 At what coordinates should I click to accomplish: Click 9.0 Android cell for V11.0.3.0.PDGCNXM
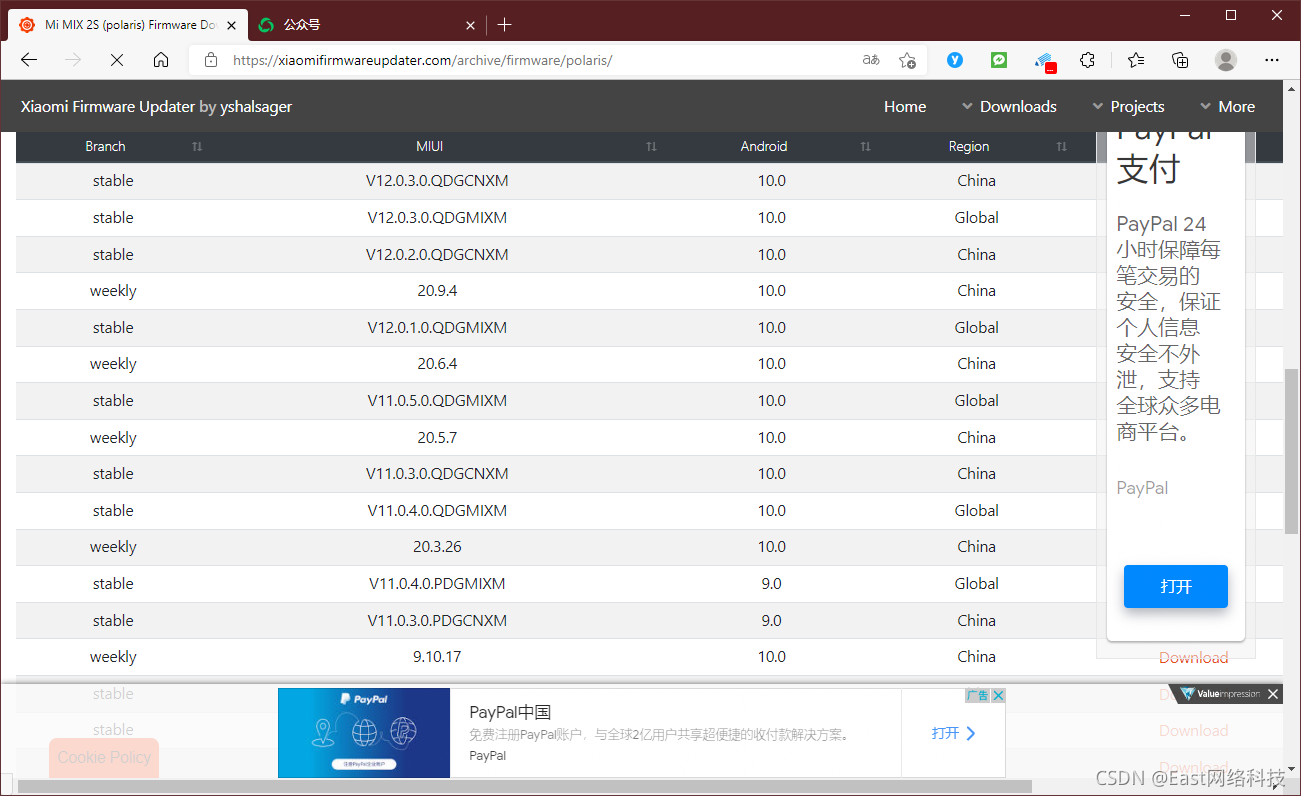click(771, 620)
